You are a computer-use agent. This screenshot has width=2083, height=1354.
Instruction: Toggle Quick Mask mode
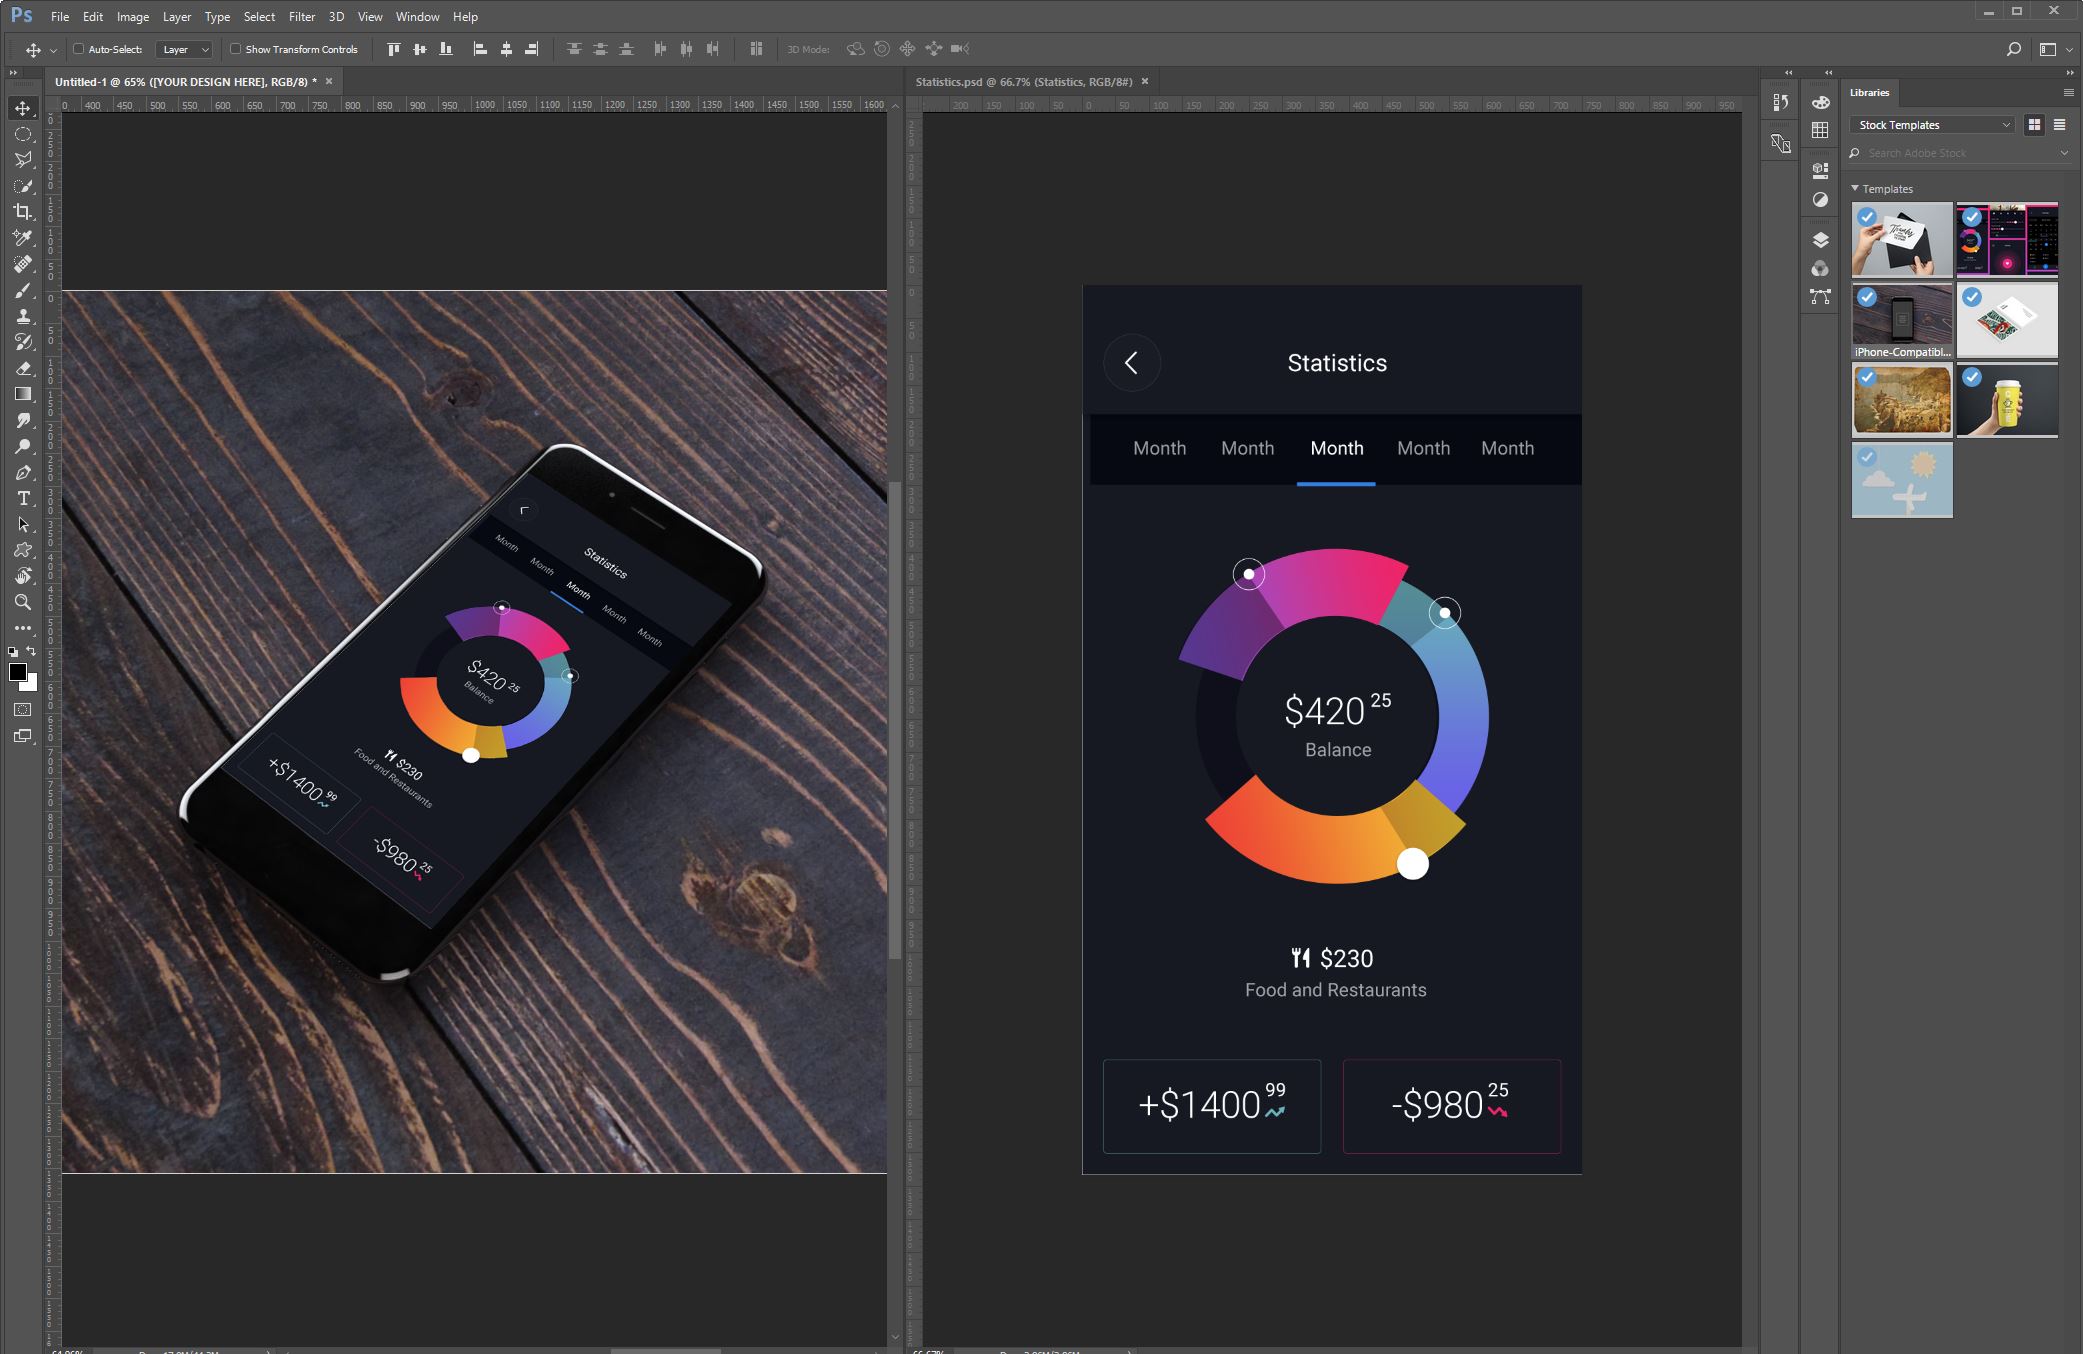pos(22,710)
